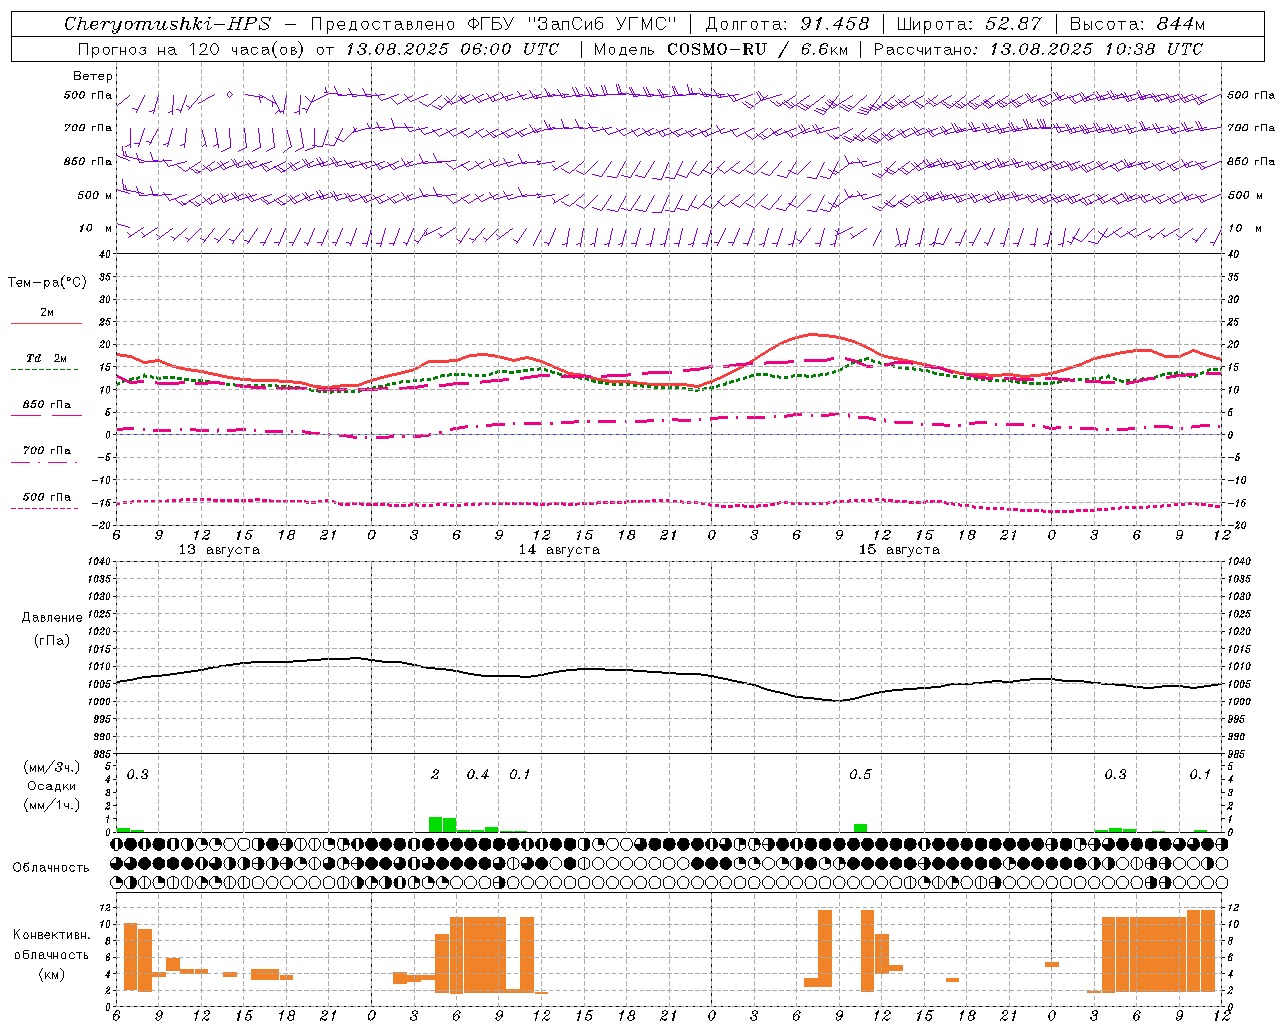The image size is (1280, 1024).
Task: Click the Широта: 52.87 value
Action: [969, 24]
